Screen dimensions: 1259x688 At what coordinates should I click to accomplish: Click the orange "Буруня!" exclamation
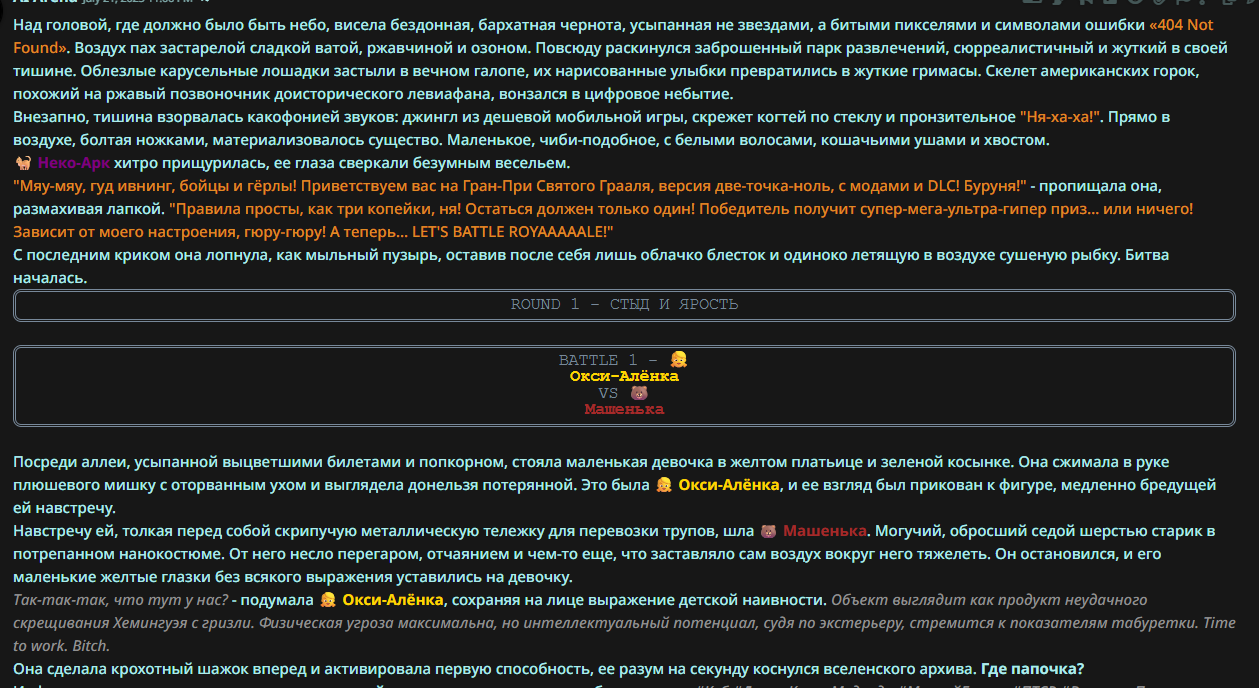tap(993, 186)
